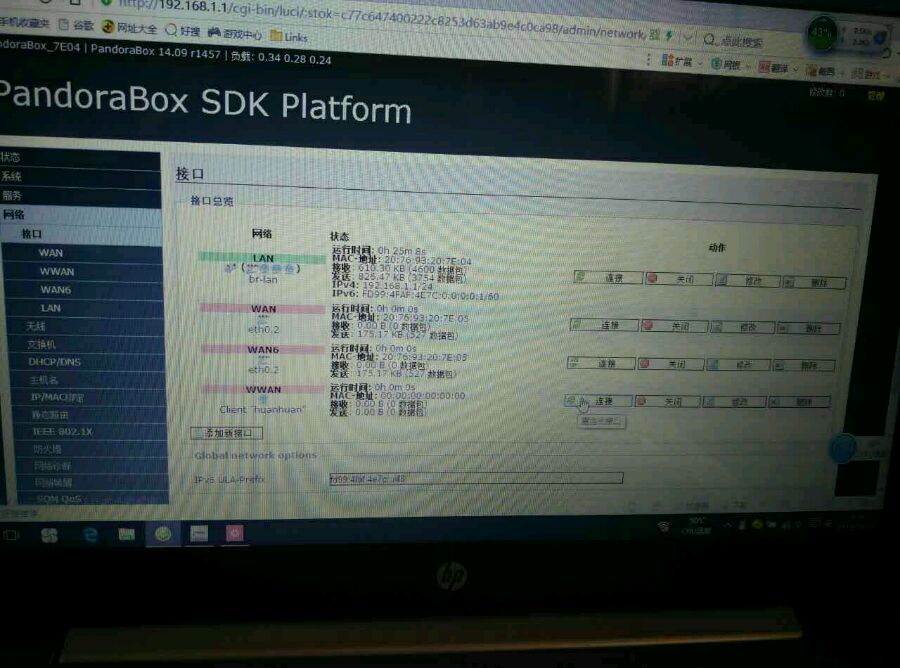The height and width of the screenshot is (668, 900).
Task: Click the green accelerator circle in browser
Action: [x=823, y=32]
